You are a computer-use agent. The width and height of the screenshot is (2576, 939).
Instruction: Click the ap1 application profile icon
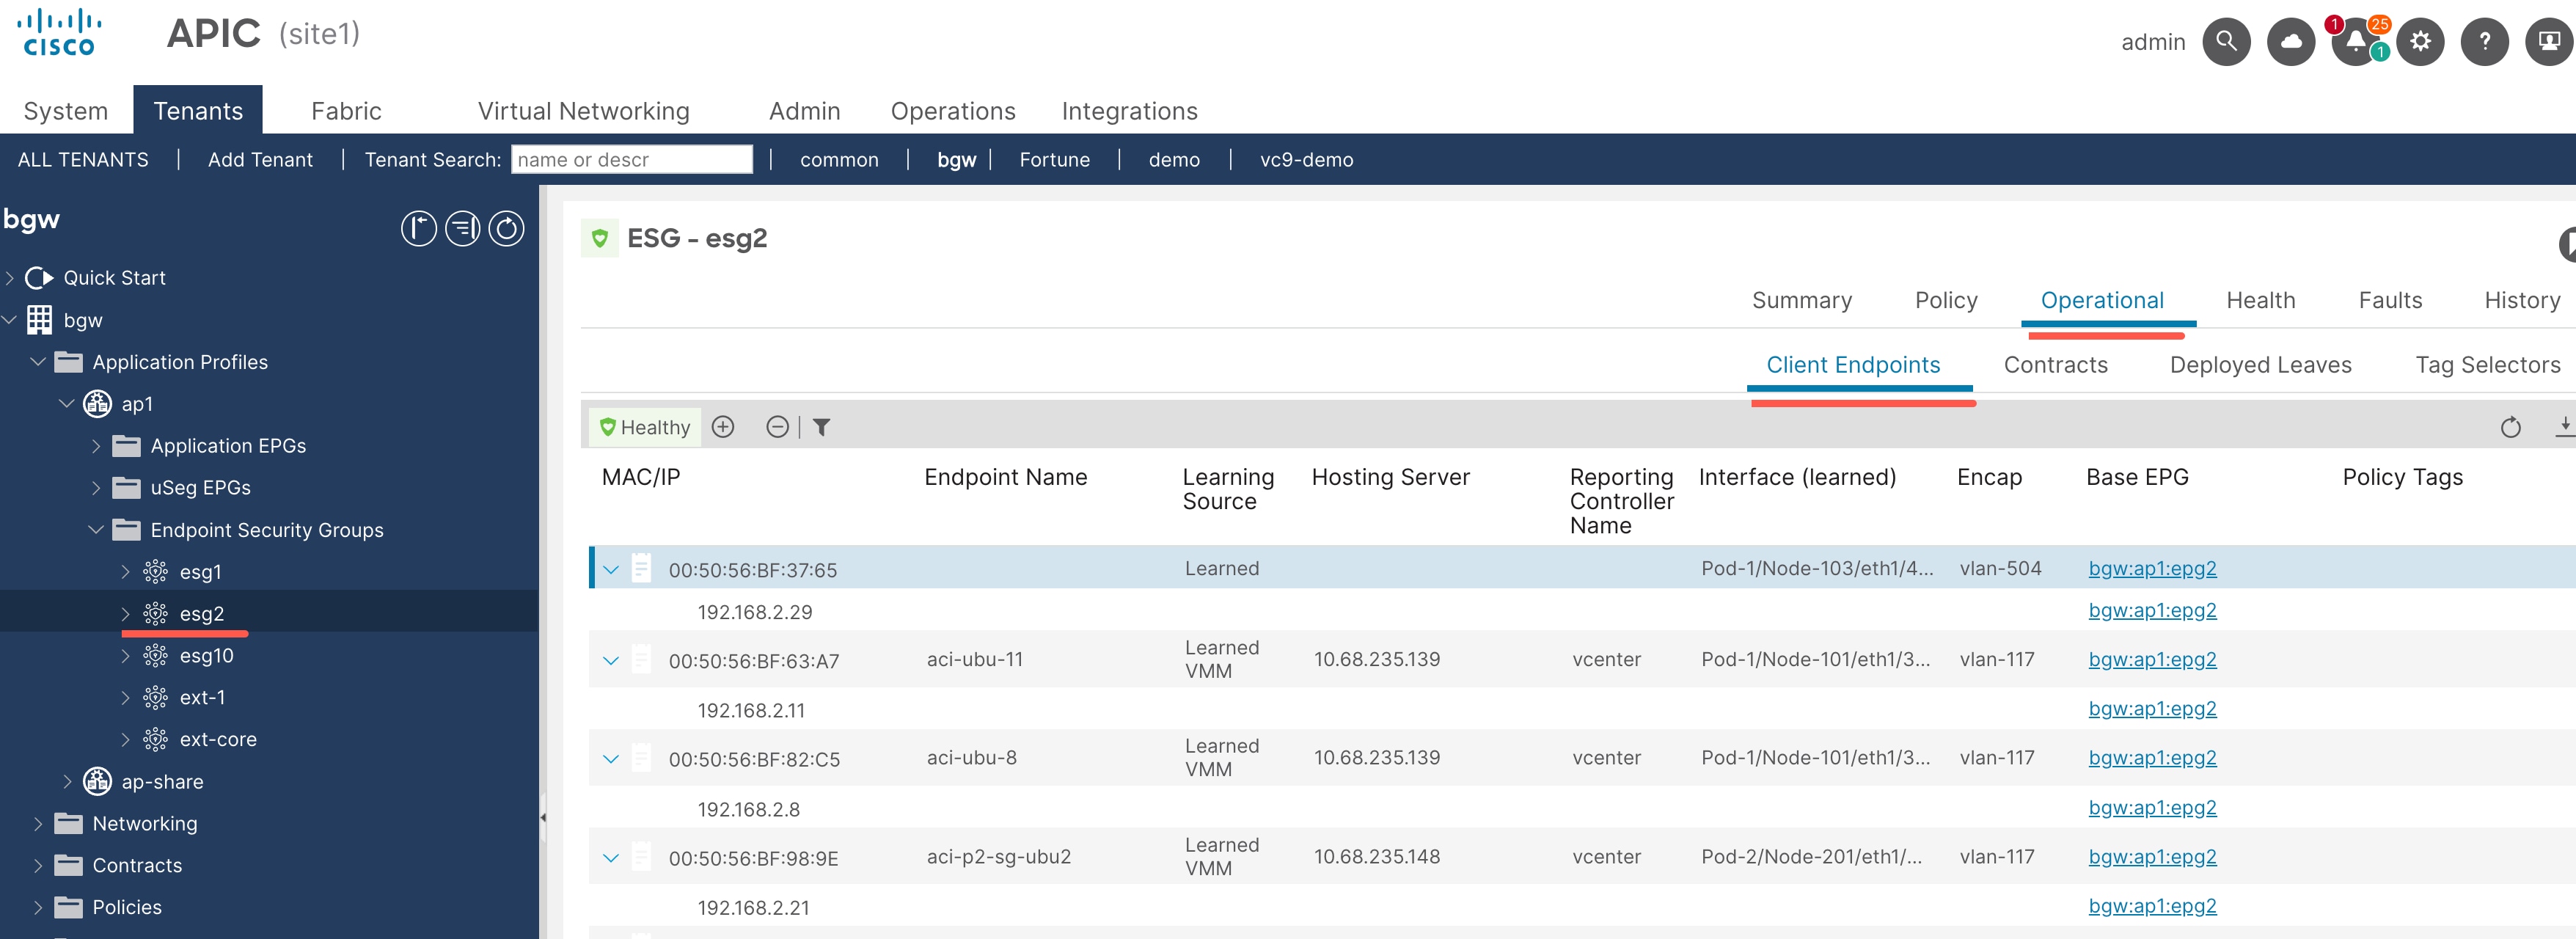click(97, 404)
